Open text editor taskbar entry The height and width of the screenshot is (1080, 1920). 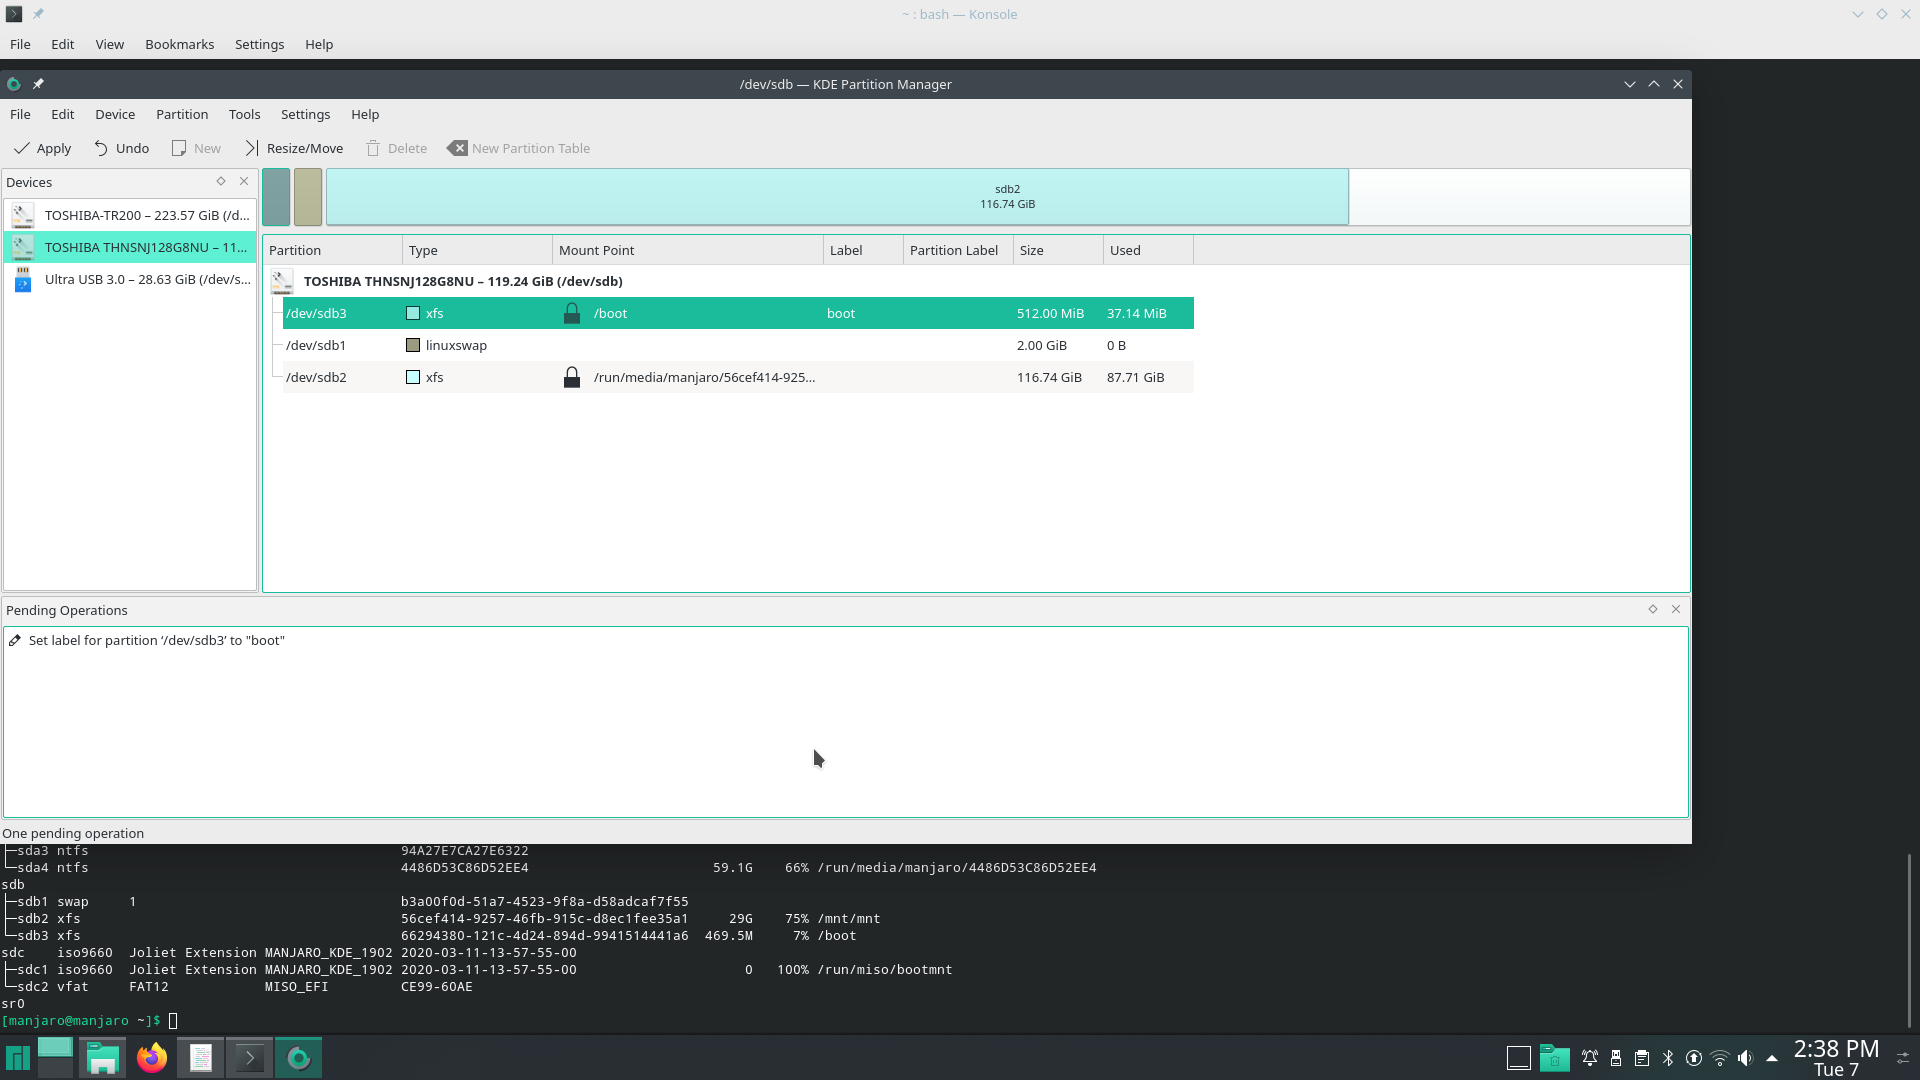pyautogui.click(x=201, y=1058)
